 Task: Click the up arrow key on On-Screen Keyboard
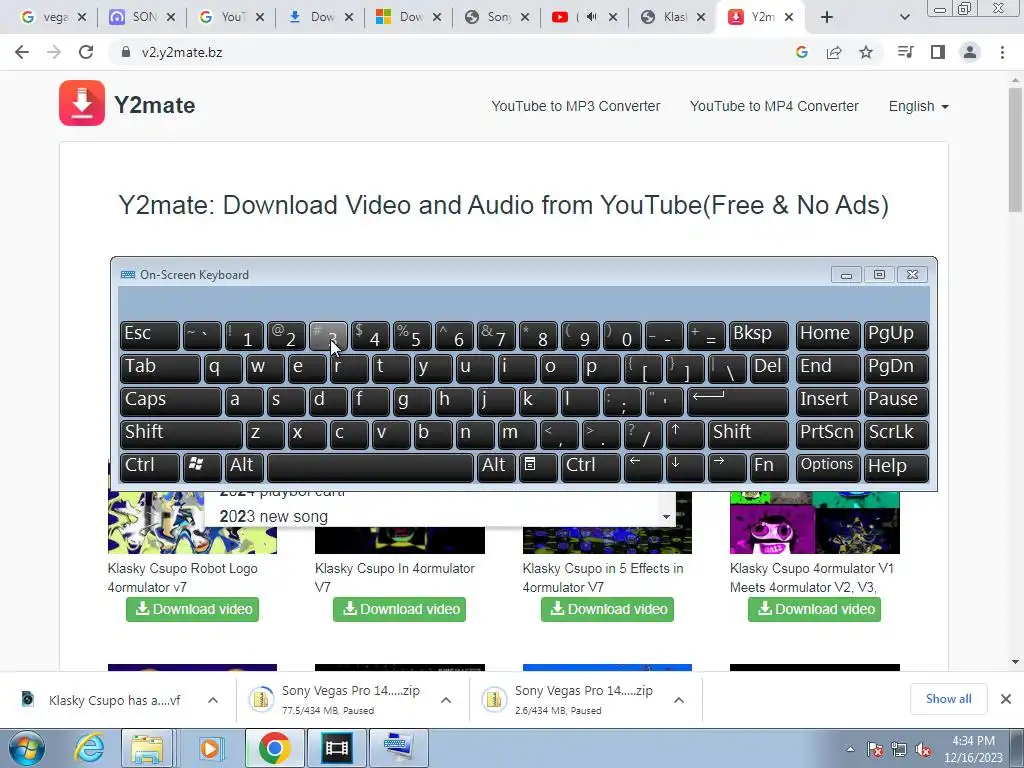coord(684,435)
